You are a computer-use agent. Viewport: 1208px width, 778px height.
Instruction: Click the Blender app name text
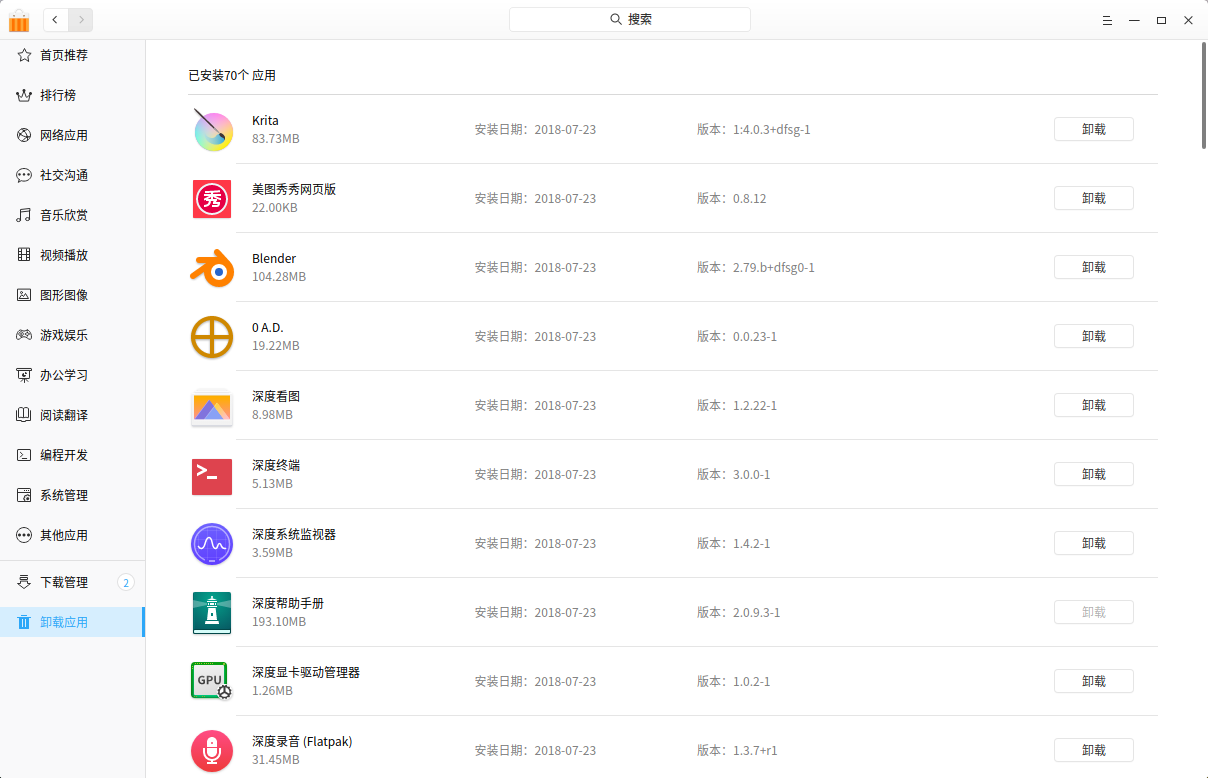274,259
